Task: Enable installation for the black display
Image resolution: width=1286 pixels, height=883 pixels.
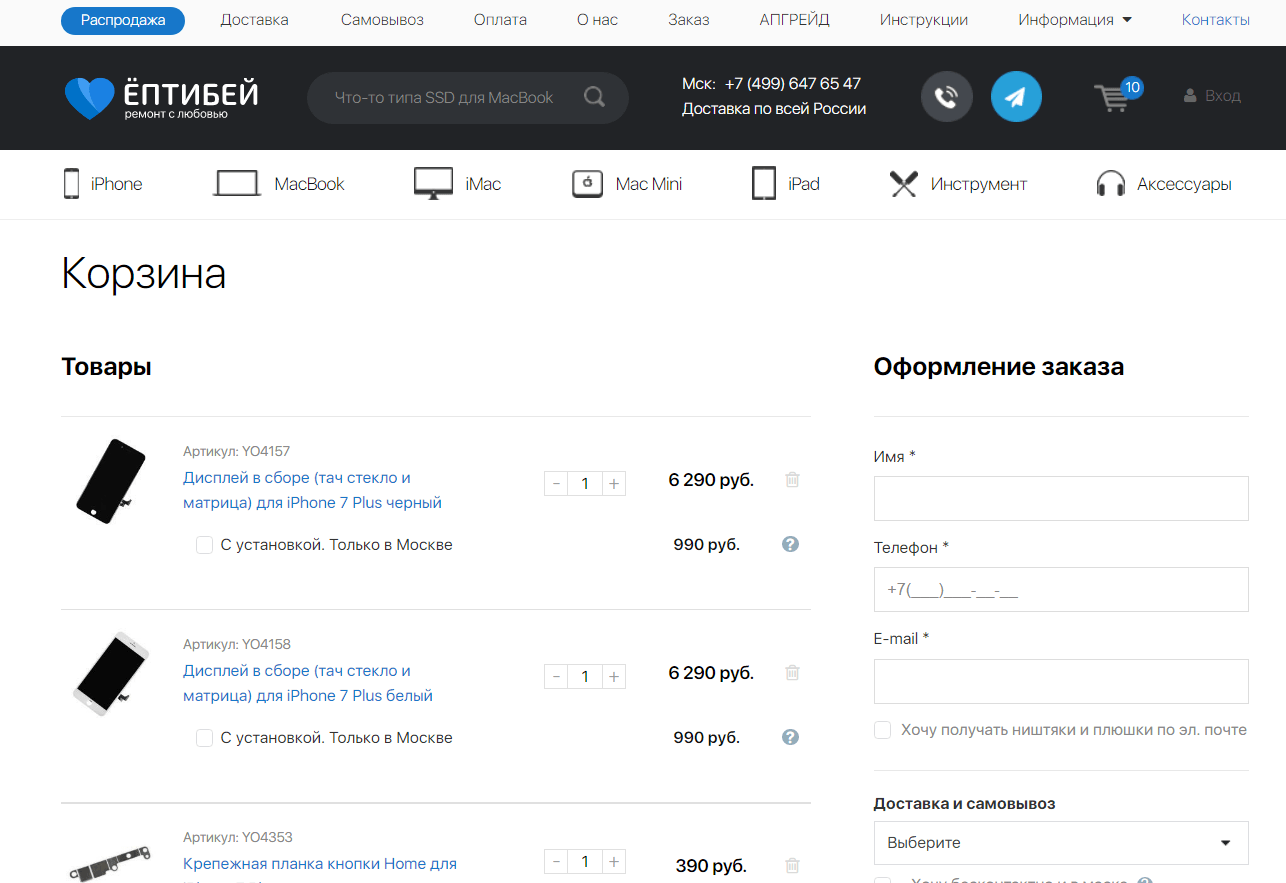Action: [x=204, y=545]
